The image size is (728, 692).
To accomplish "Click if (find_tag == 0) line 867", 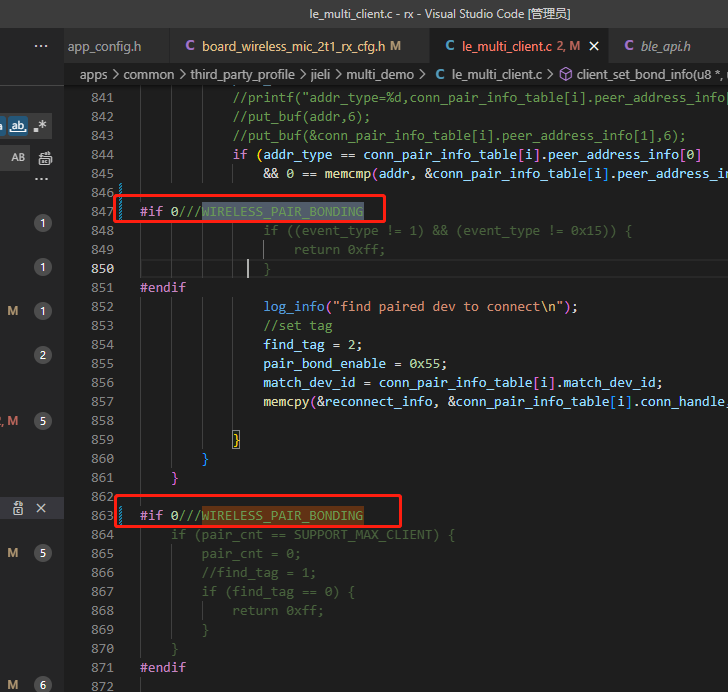I will click(x=278, y=592).
